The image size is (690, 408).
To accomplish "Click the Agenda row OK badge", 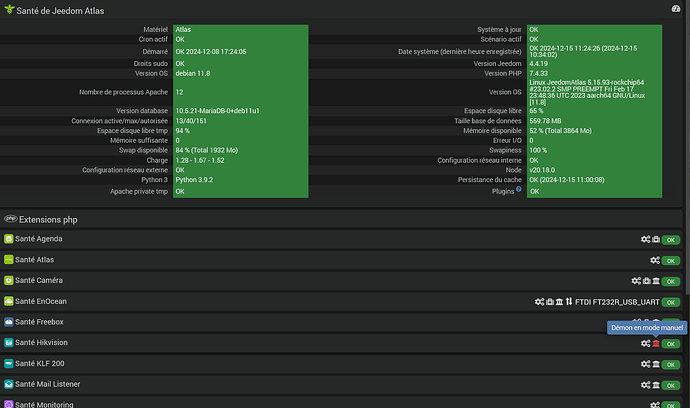I will click(x=671, y=240).
